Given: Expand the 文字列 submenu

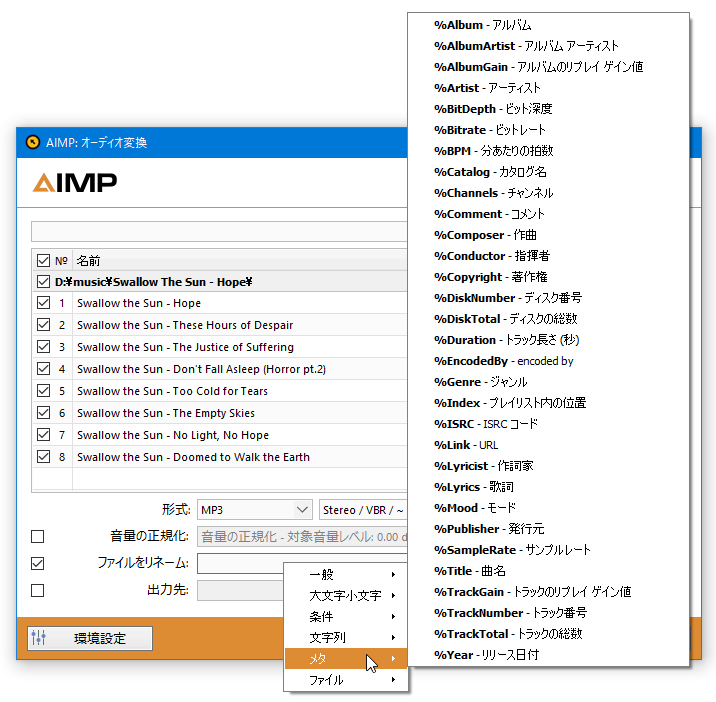Looking at the screenshot, I should (346, 638).
